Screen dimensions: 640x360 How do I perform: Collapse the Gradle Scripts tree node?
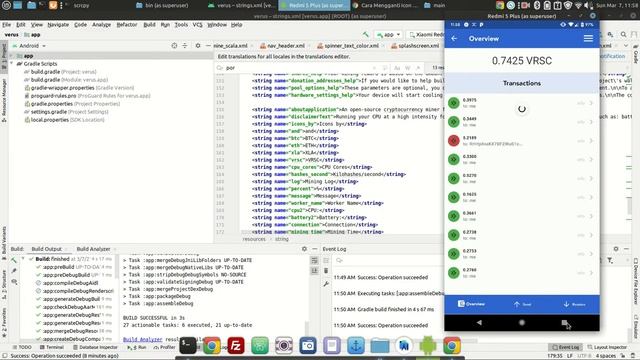(12, 64)
